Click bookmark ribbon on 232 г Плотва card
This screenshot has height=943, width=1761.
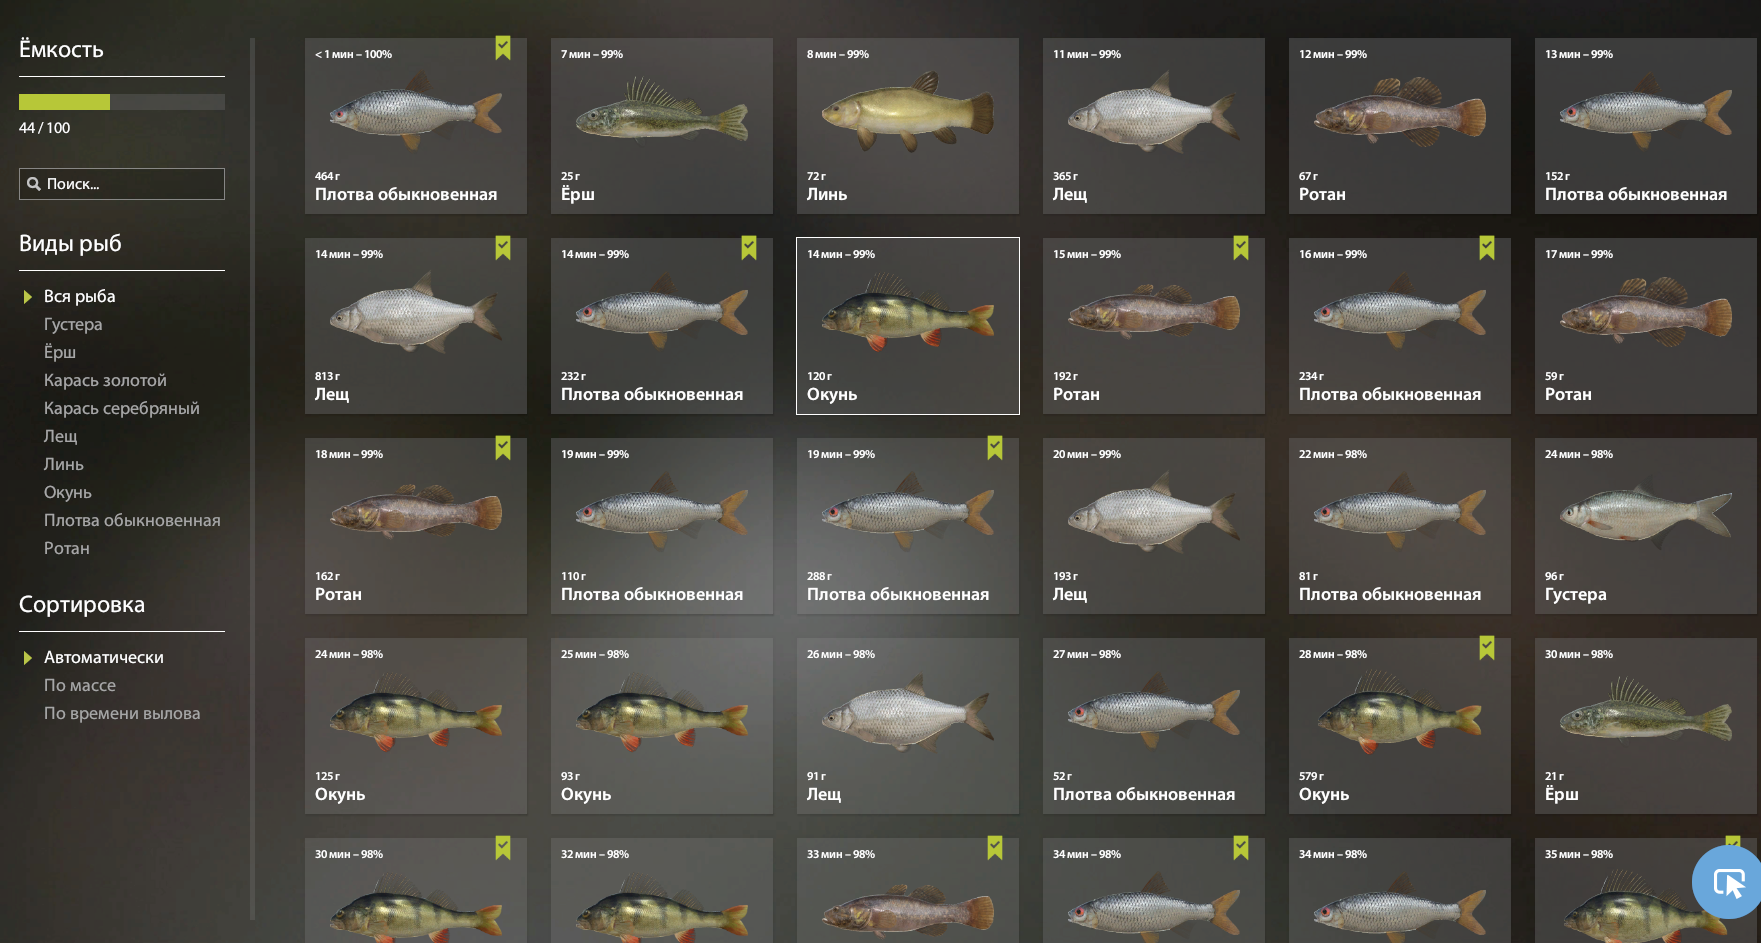point(749,248)
